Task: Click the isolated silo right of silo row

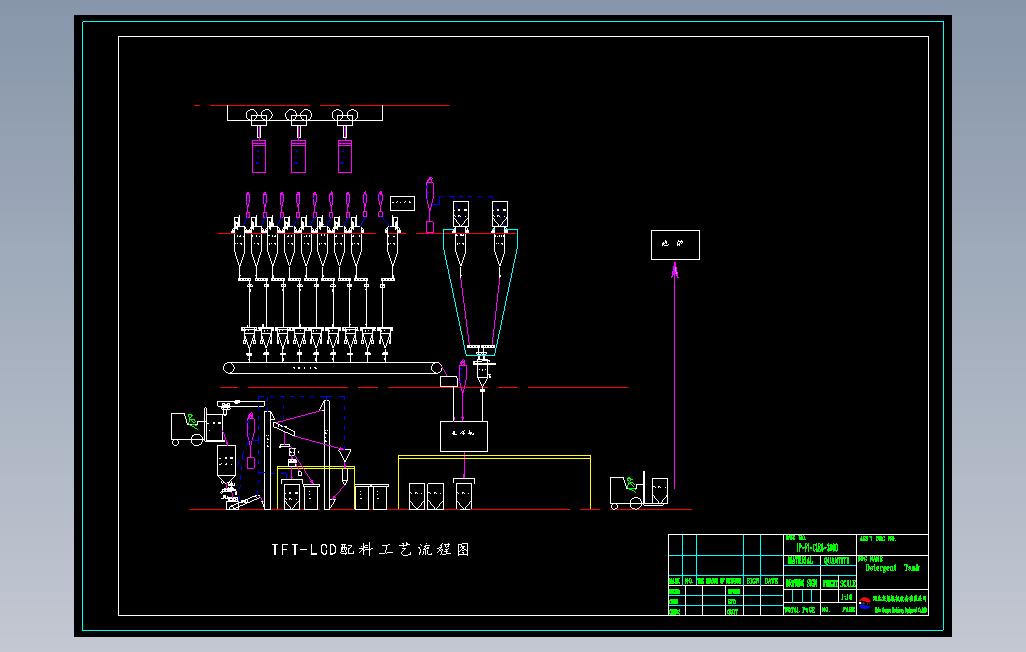Action: coord(392,253)
